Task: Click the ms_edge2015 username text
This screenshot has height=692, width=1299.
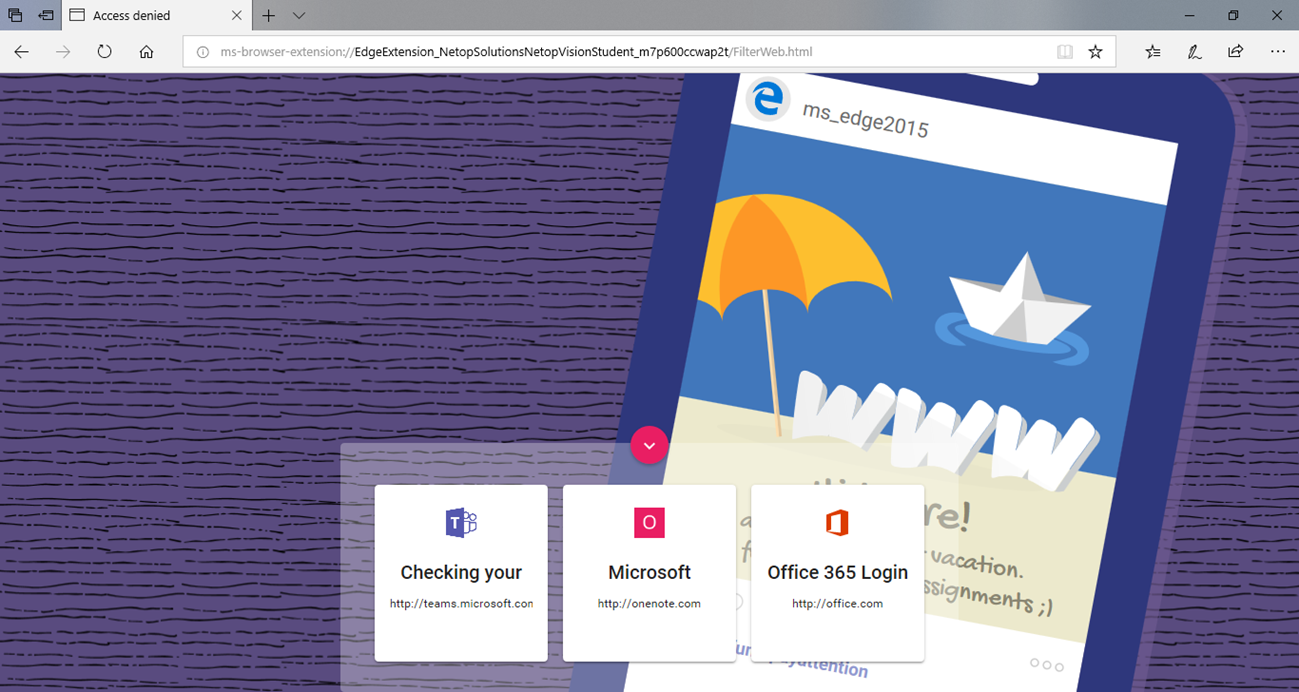Action: (x=866, y=119)
